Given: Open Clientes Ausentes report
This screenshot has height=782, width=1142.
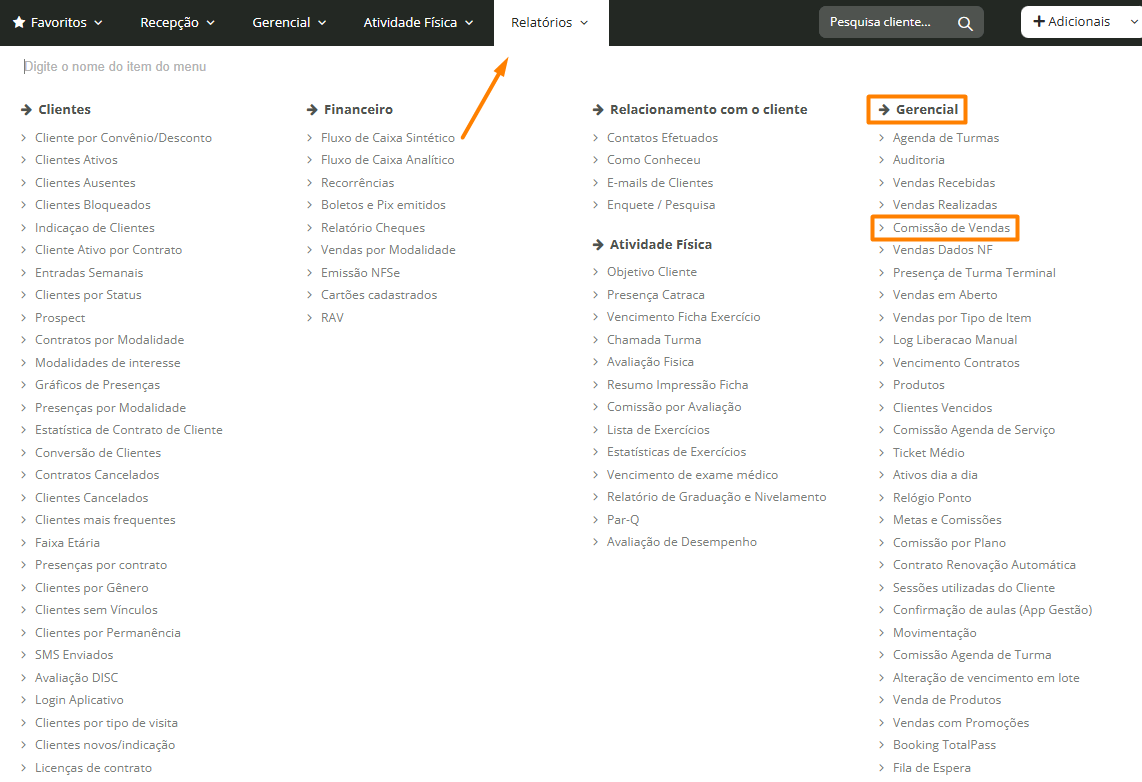Looking at the screenshot, I should click(85, 183).
